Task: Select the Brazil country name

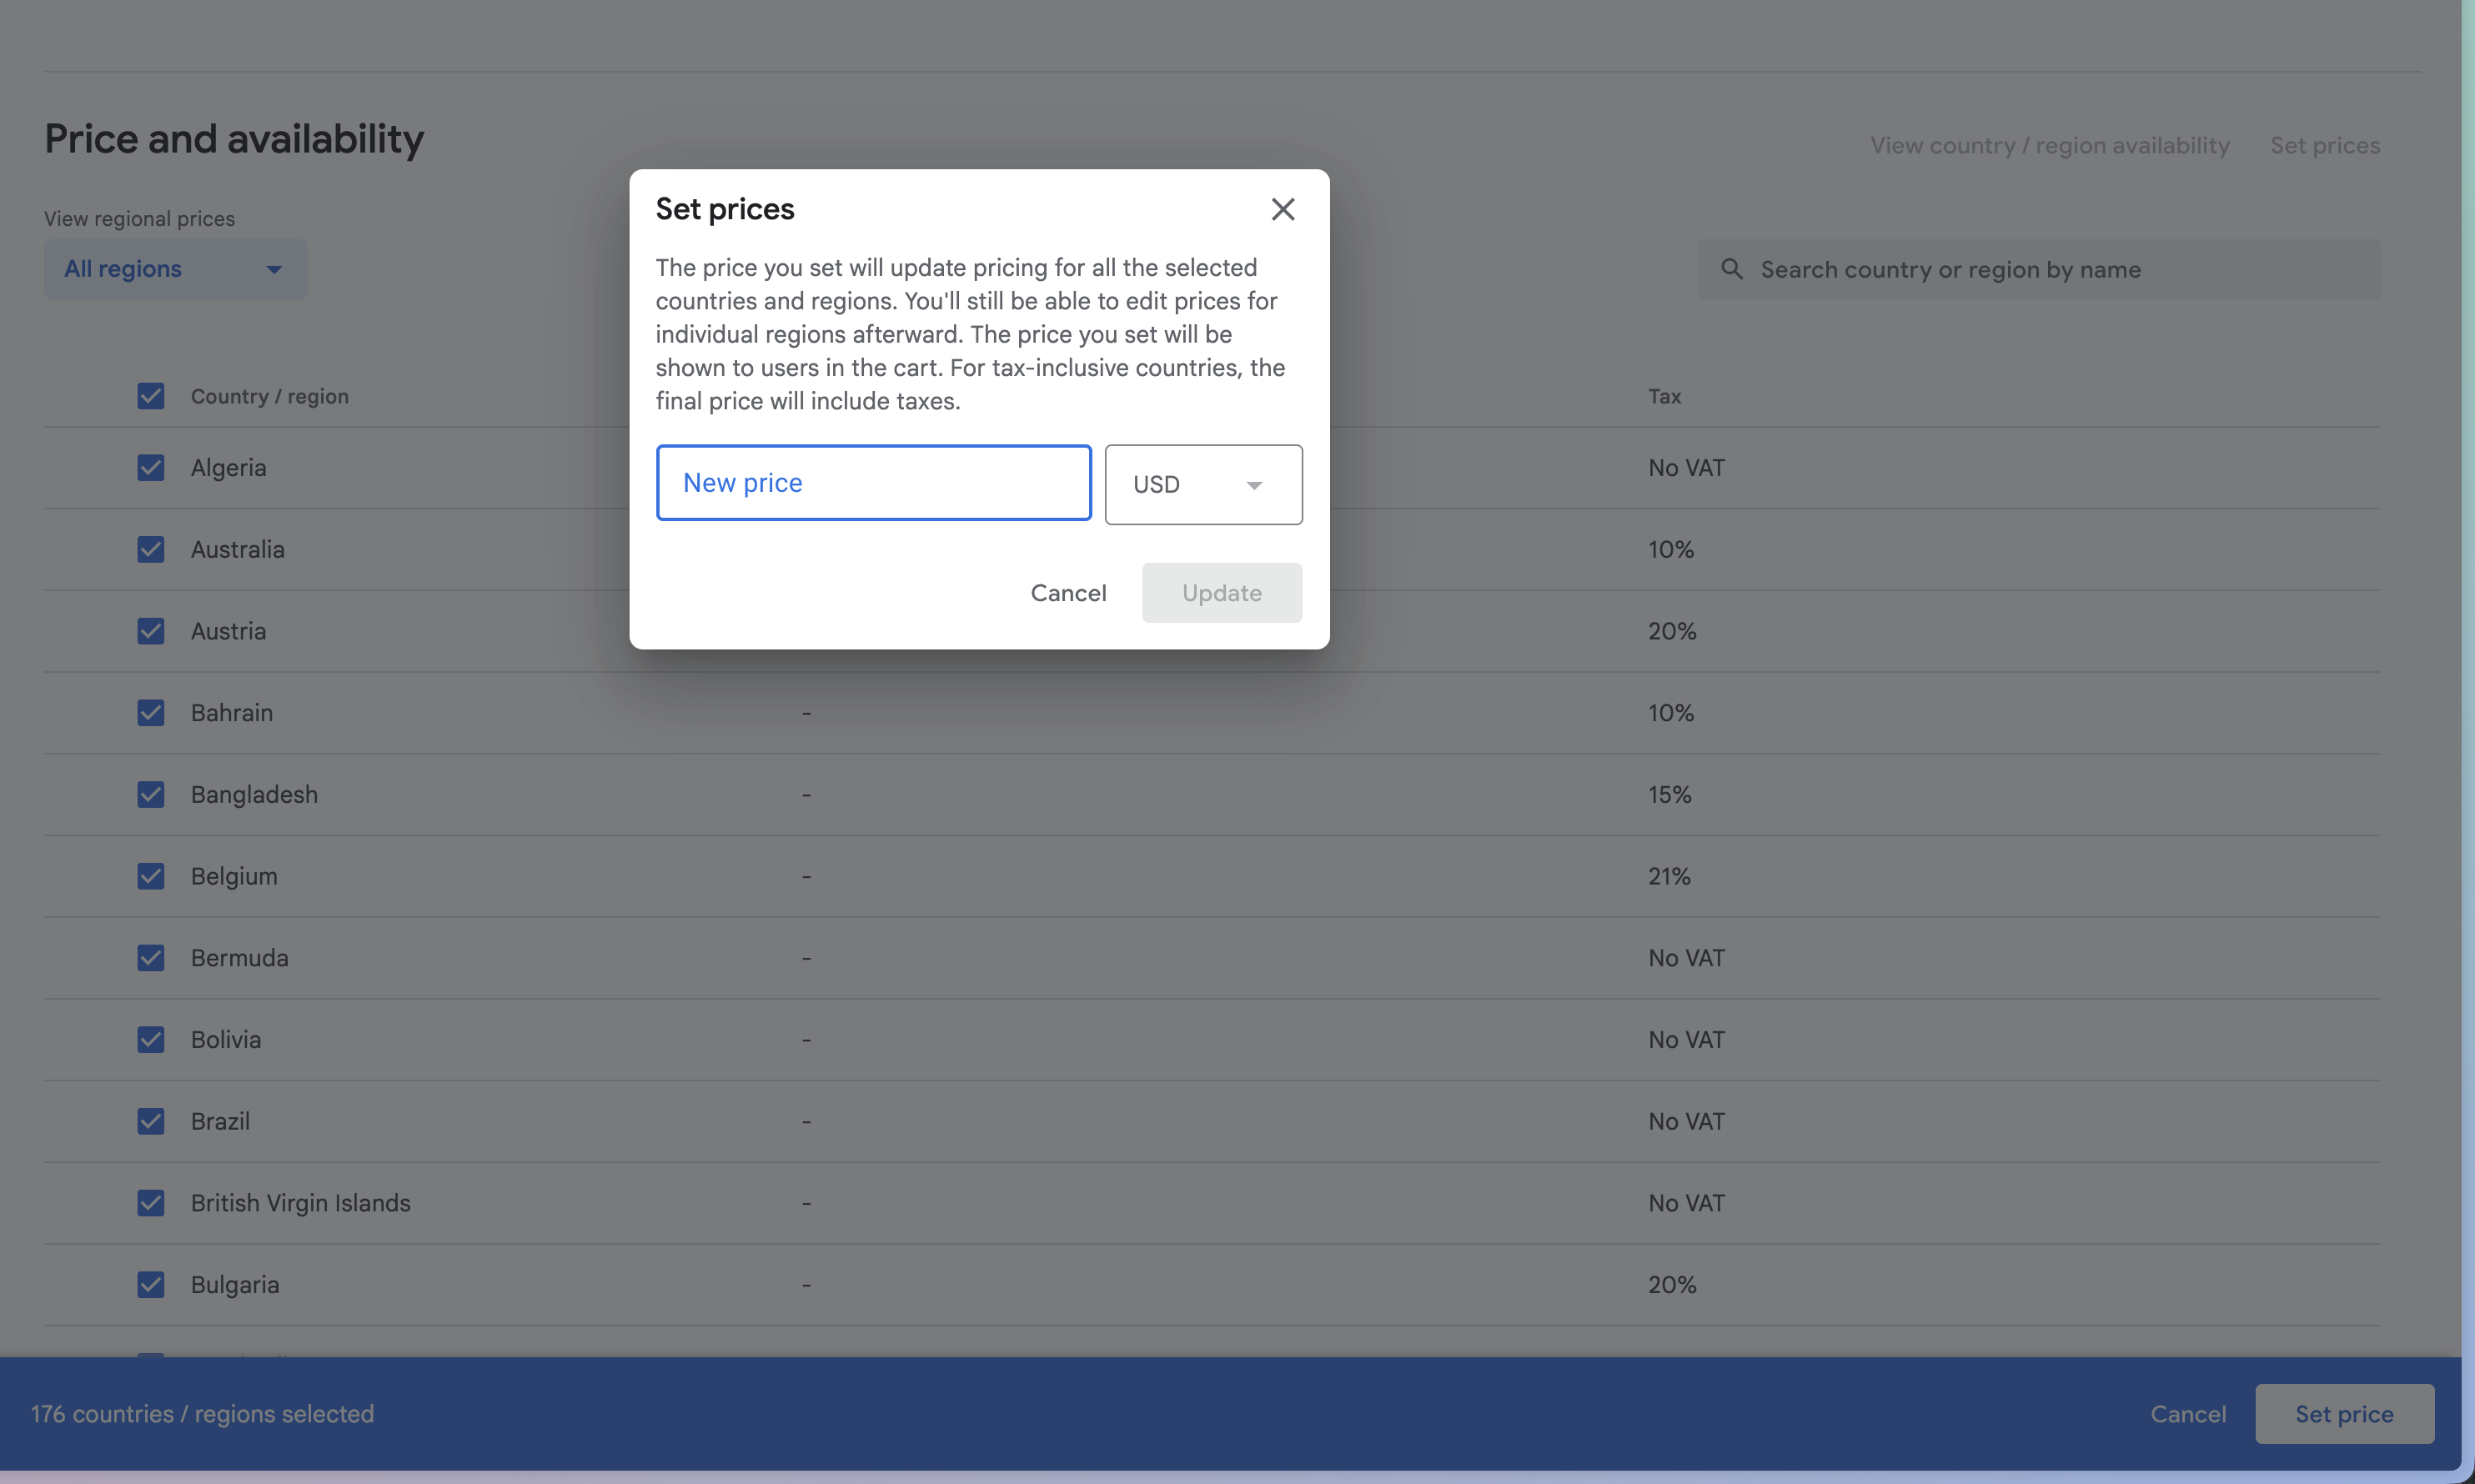Action: click(221, 1122)
